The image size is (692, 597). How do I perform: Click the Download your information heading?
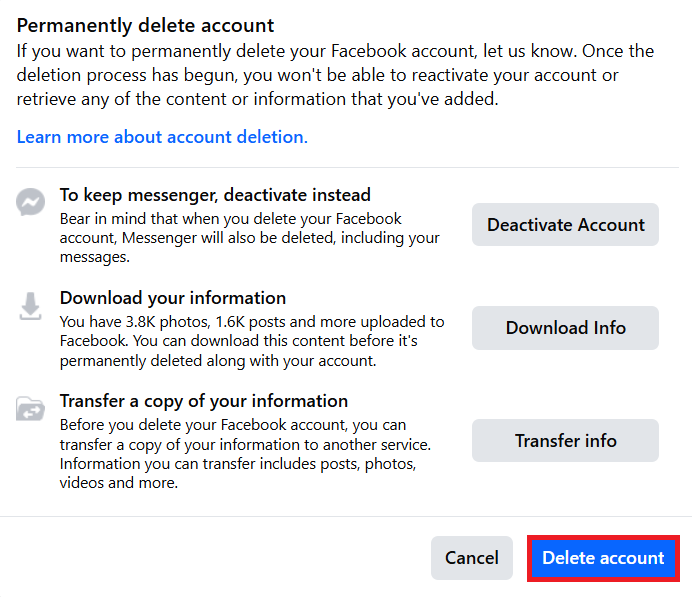(x=173, y=298)
